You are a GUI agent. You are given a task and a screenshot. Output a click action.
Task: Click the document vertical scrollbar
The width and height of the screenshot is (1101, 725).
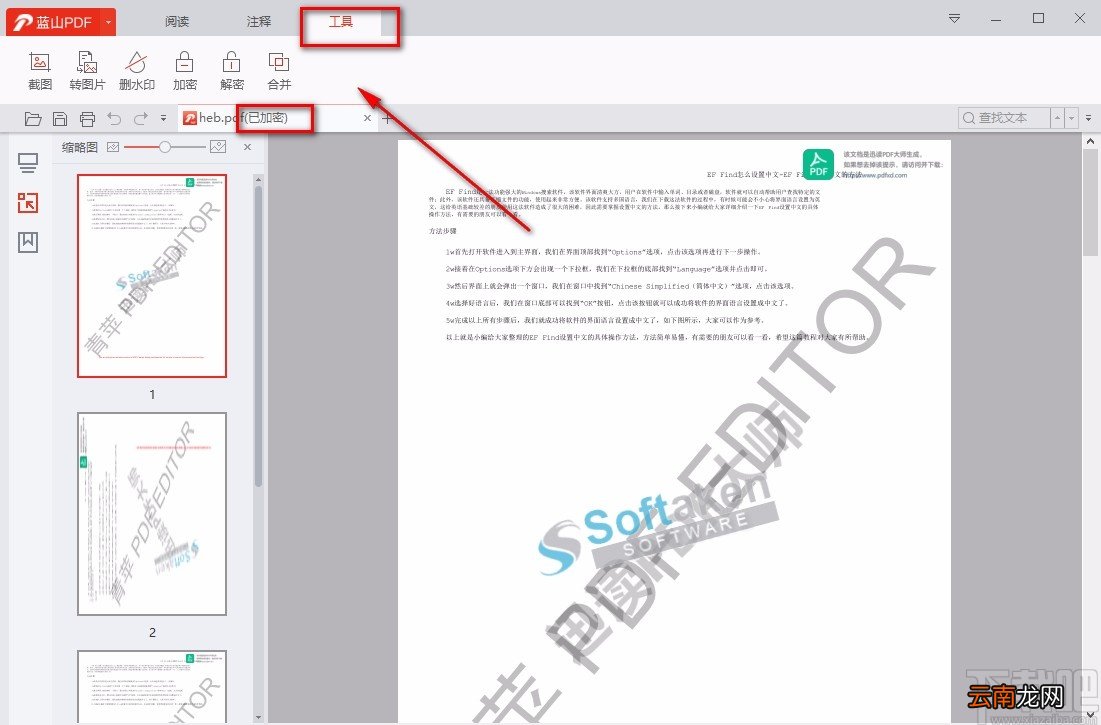(1090, 204)
